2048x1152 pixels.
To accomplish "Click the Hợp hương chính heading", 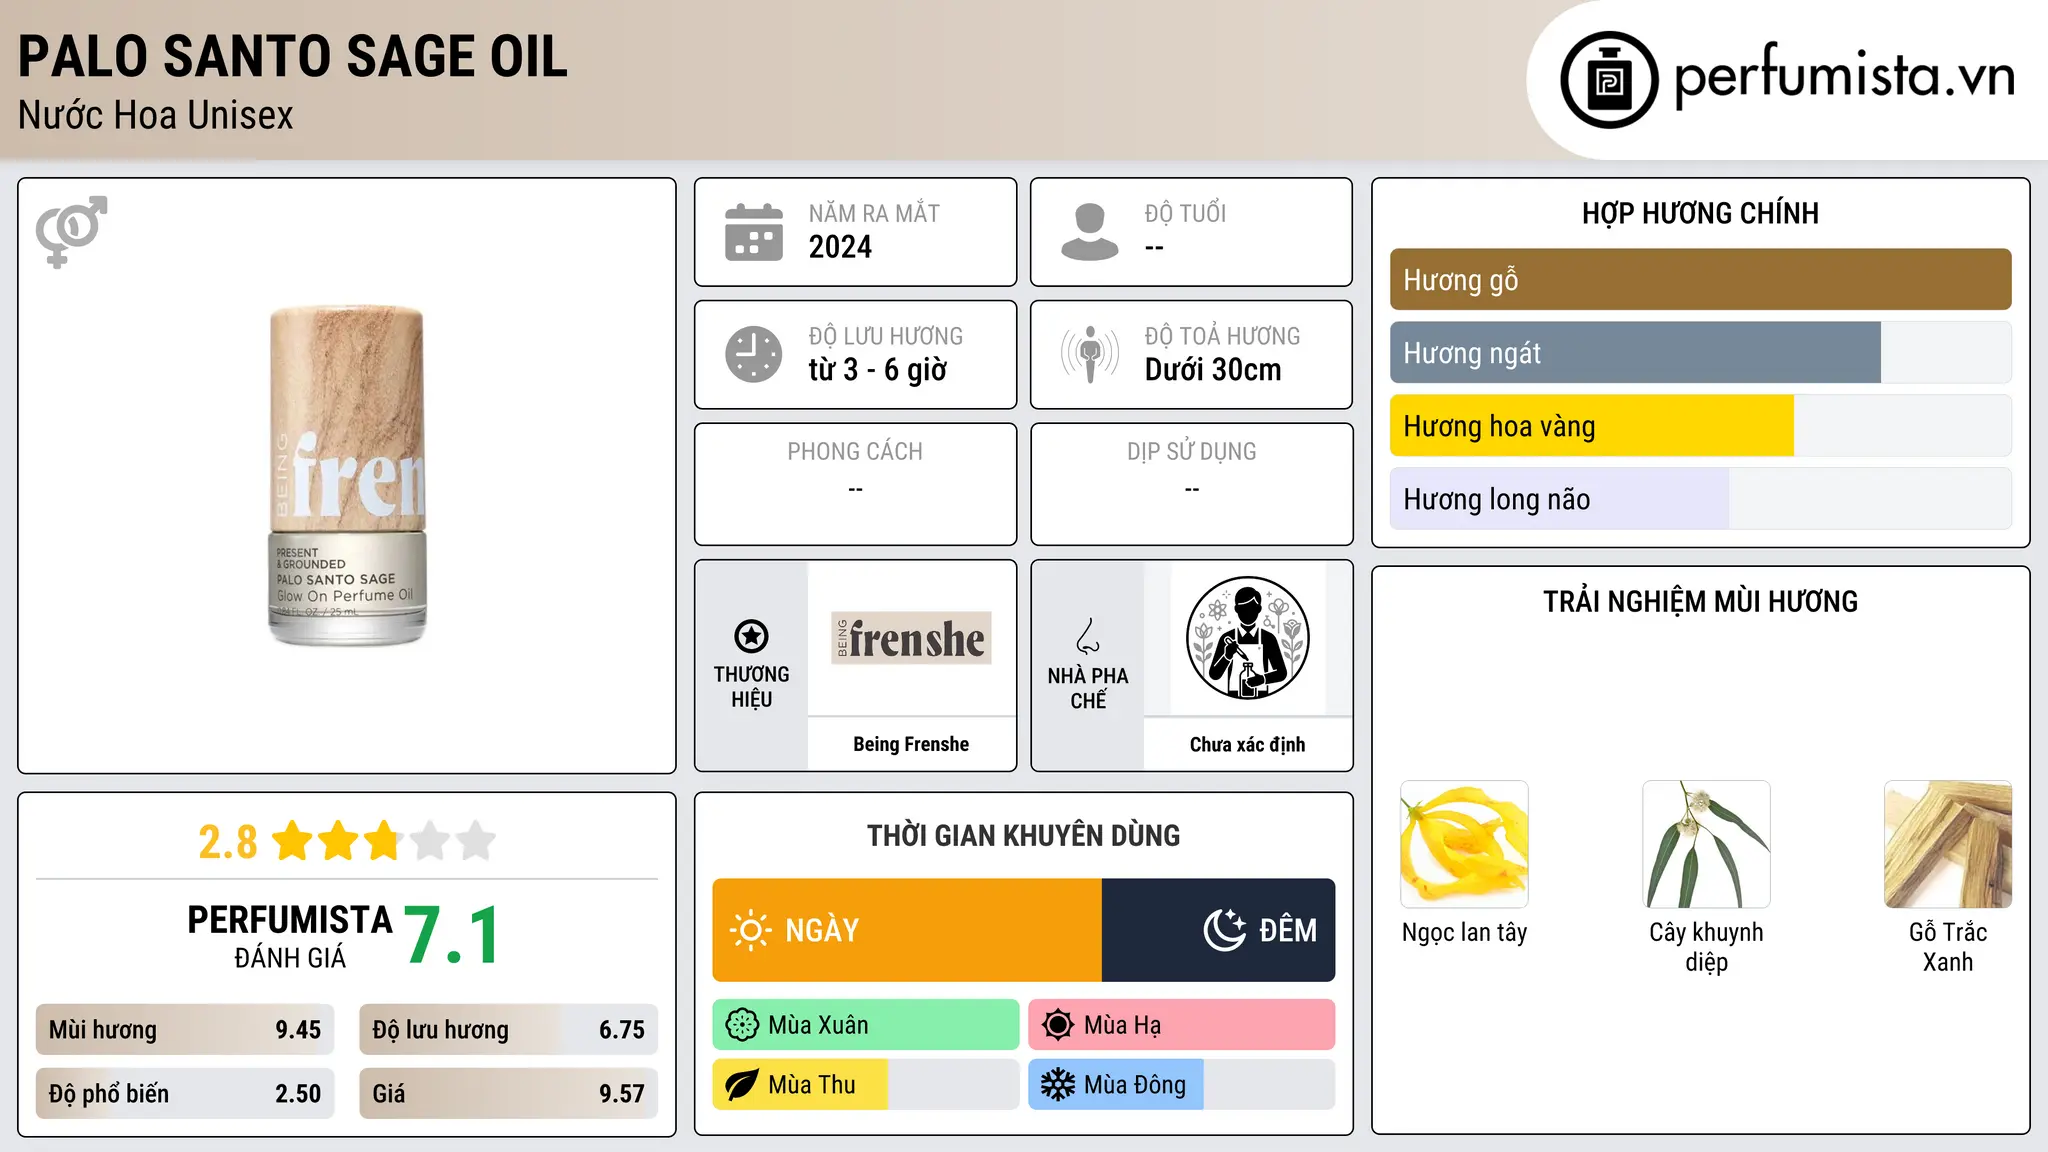I will [1700, 213].
